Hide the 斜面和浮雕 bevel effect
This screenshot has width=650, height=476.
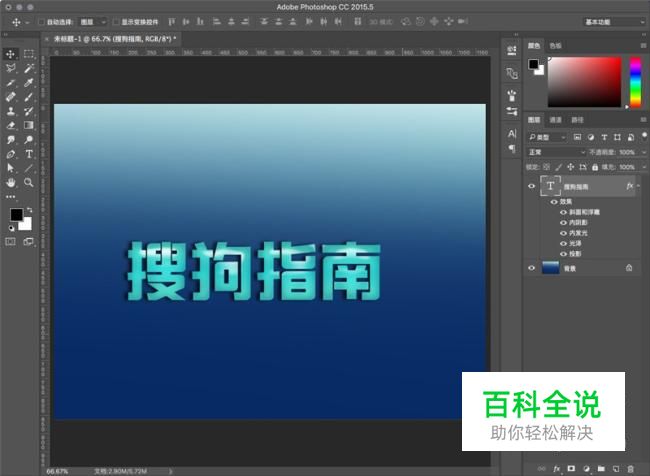tap(563, 212)
